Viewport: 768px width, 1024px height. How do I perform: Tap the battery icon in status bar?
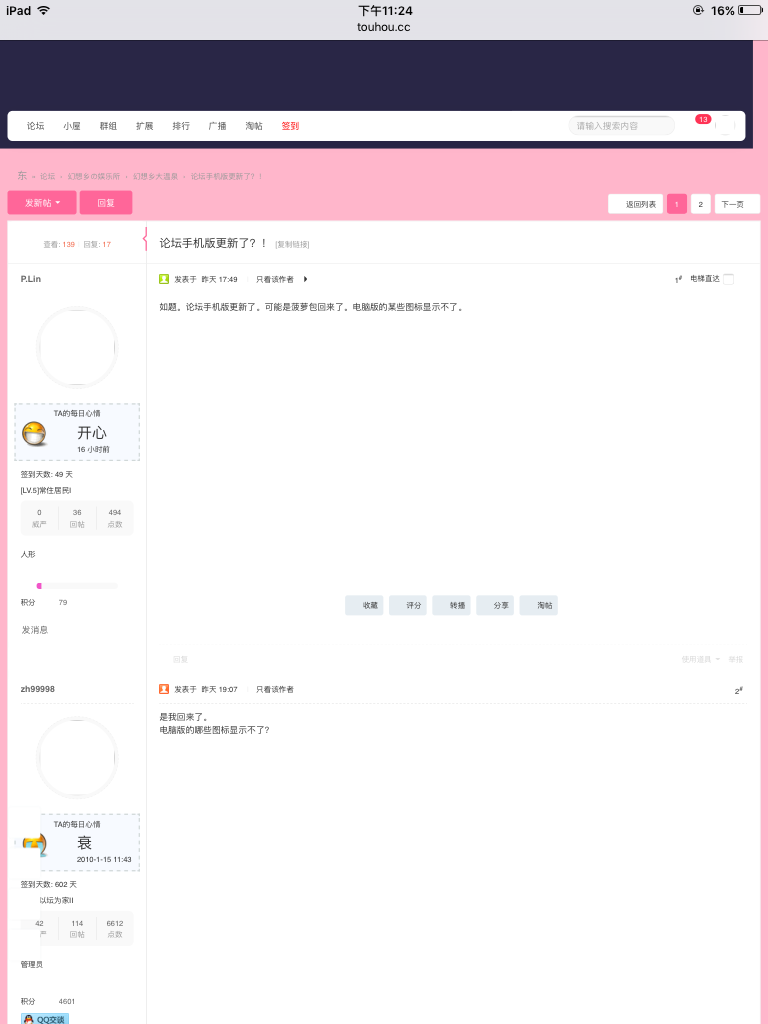(750, 10)
